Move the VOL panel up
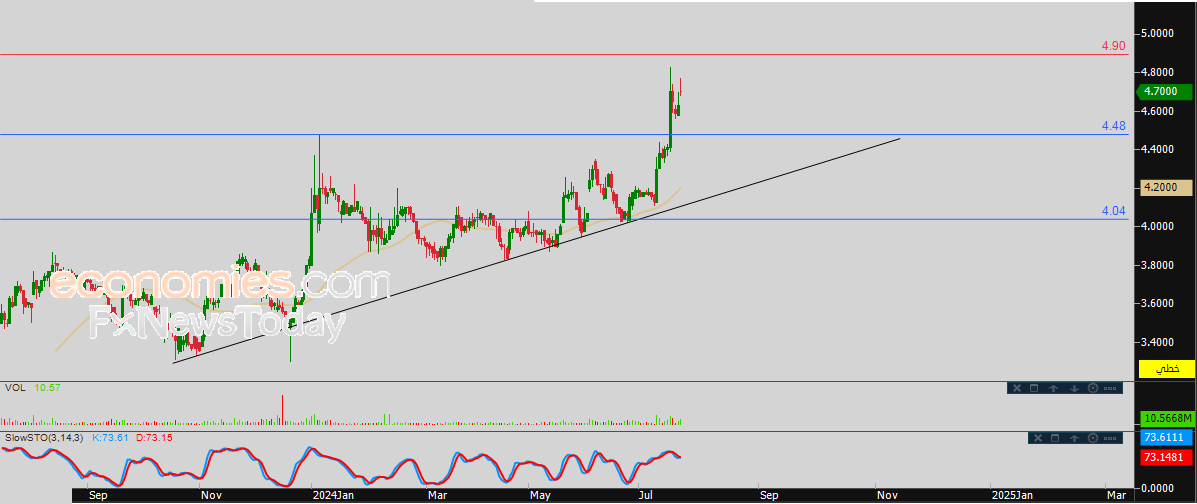The width and height of the screenshot is (1197, 504). [x=1053, y=388]
